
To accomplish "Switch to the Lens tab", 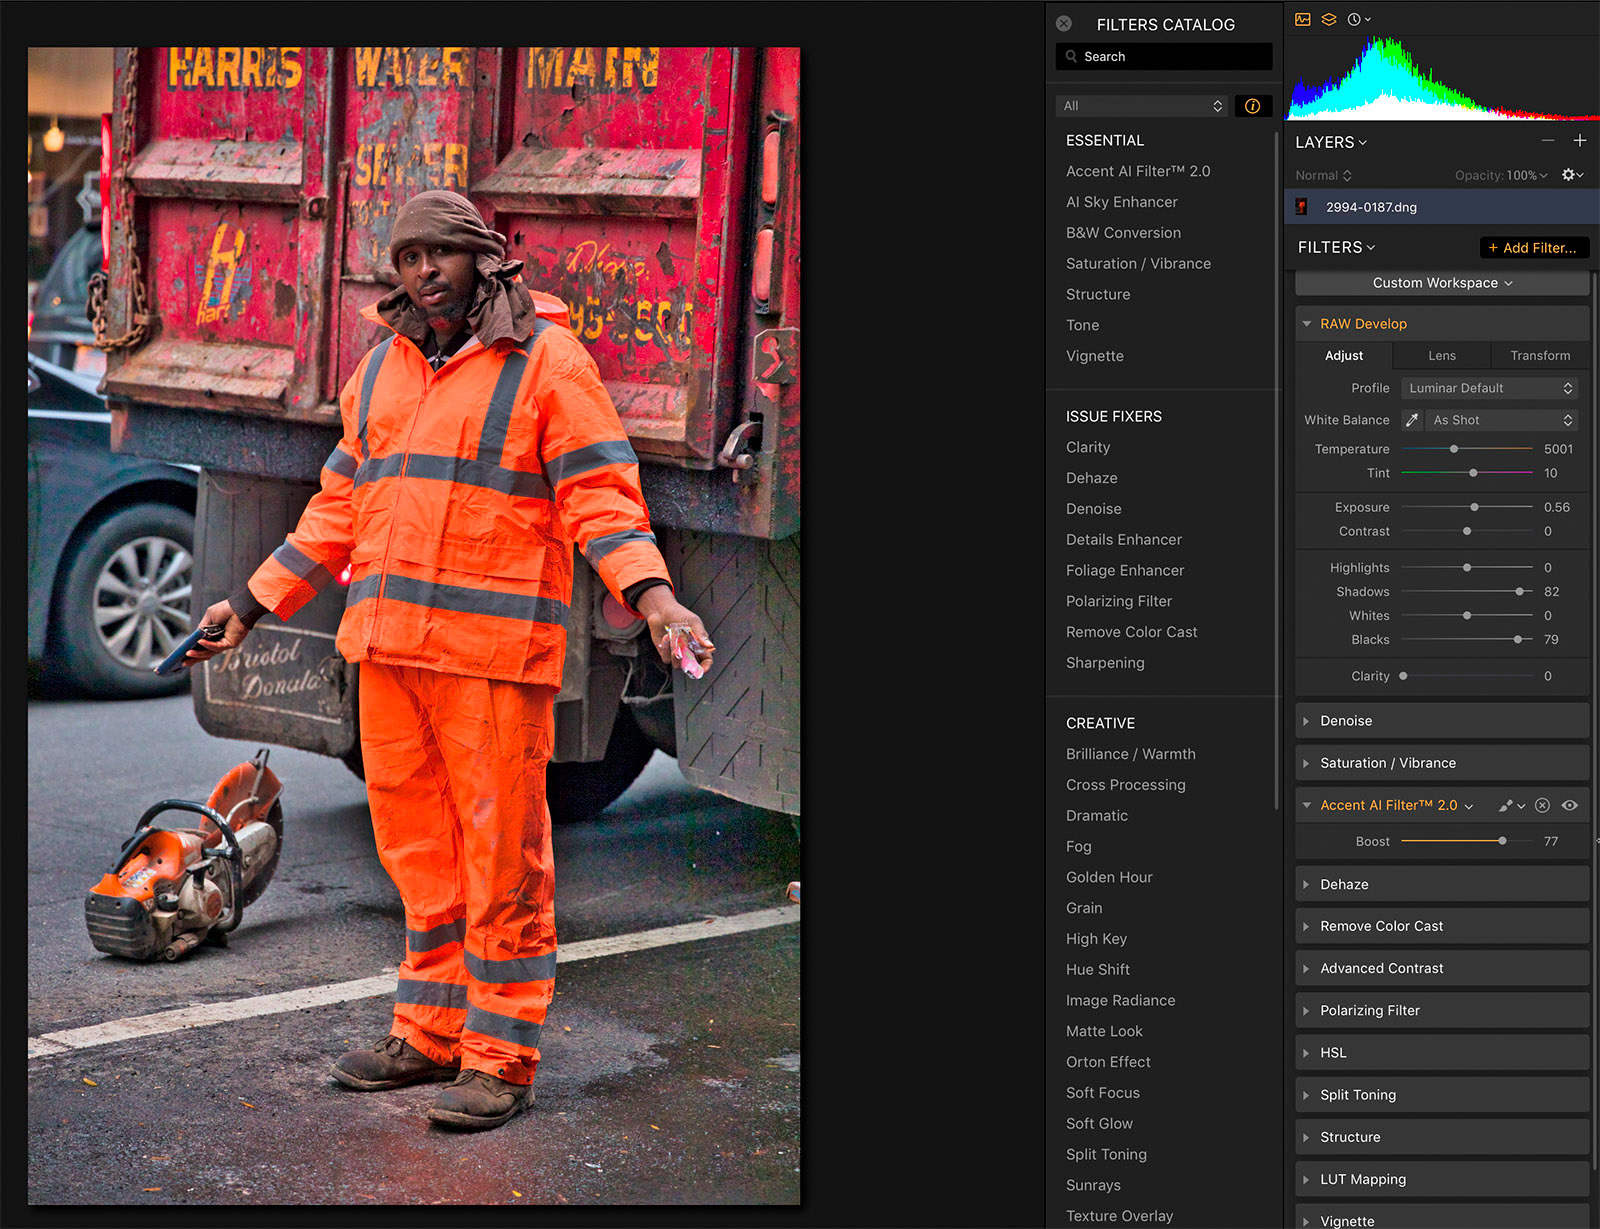I will pos(1441,356).
